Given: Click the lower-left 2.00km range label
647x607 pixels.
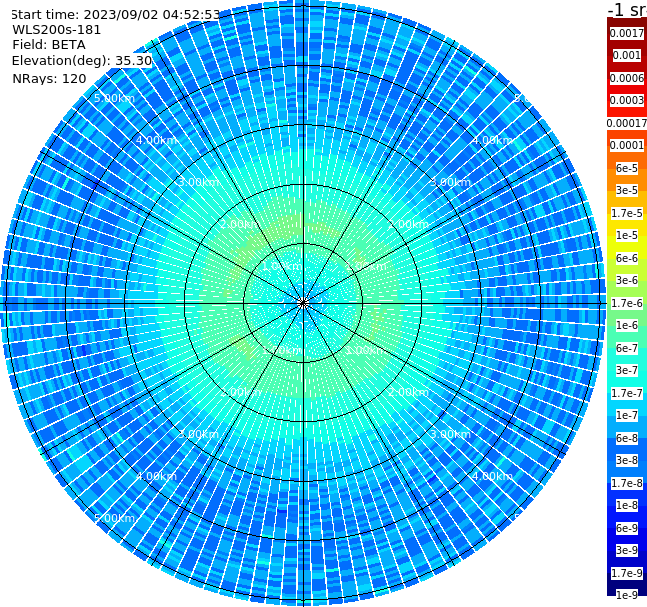Looking at the screenshot, I should pyautogui.click(x=241, y=392).
